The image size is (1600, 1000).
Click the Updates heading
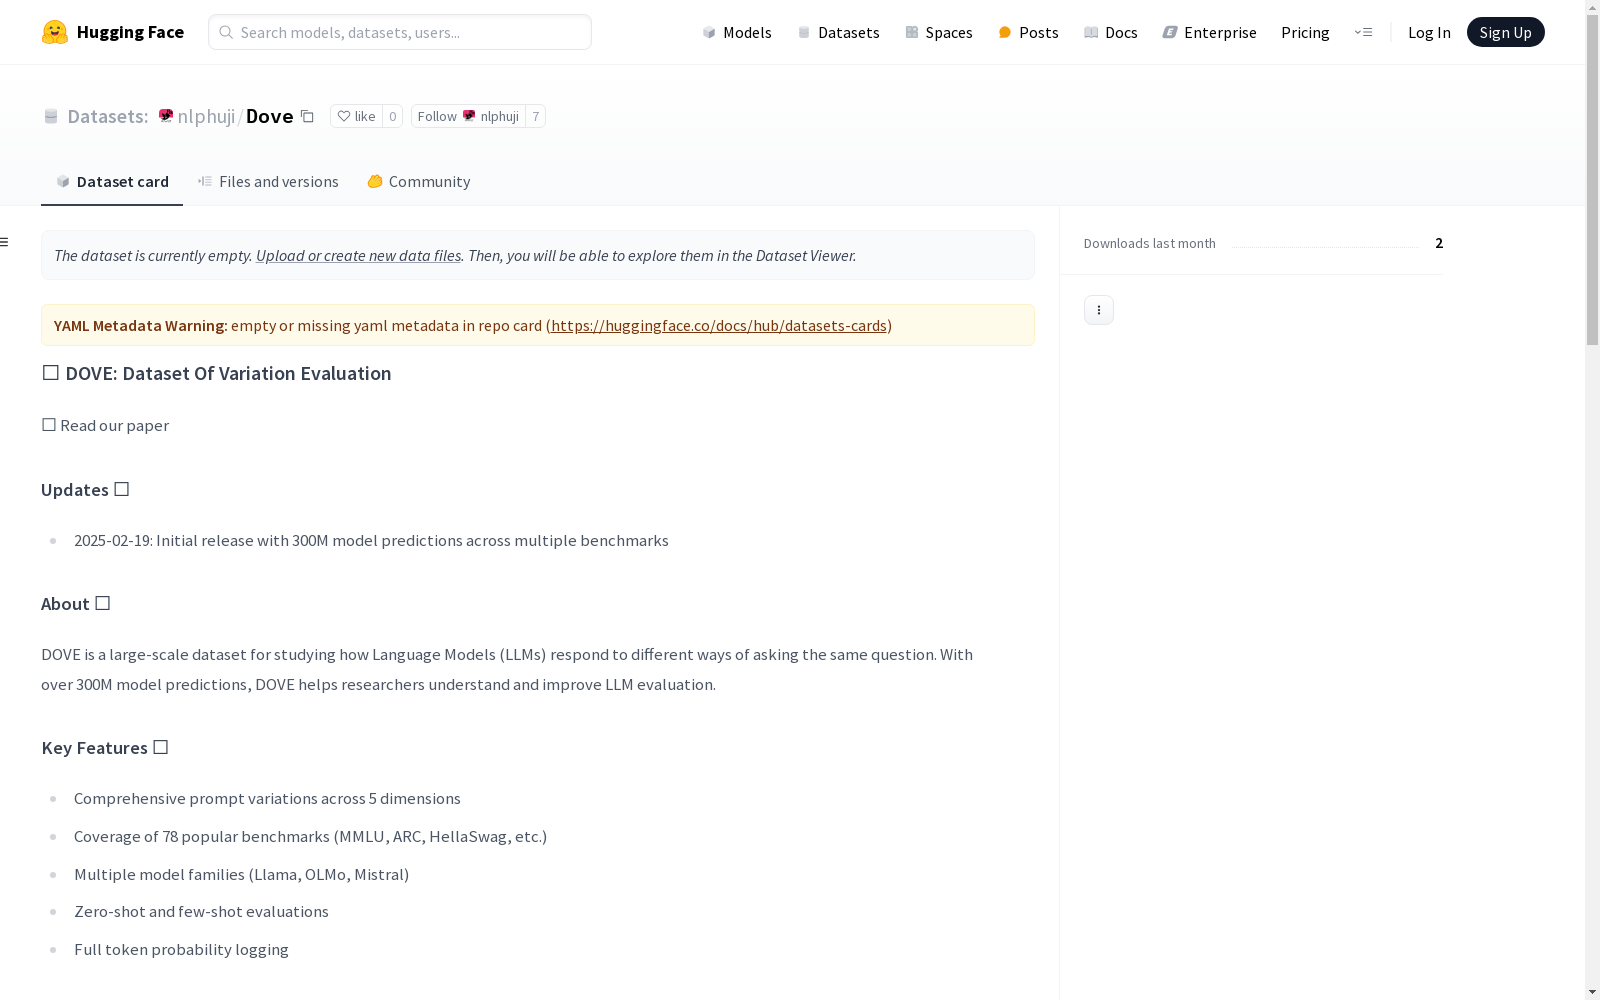85,489
